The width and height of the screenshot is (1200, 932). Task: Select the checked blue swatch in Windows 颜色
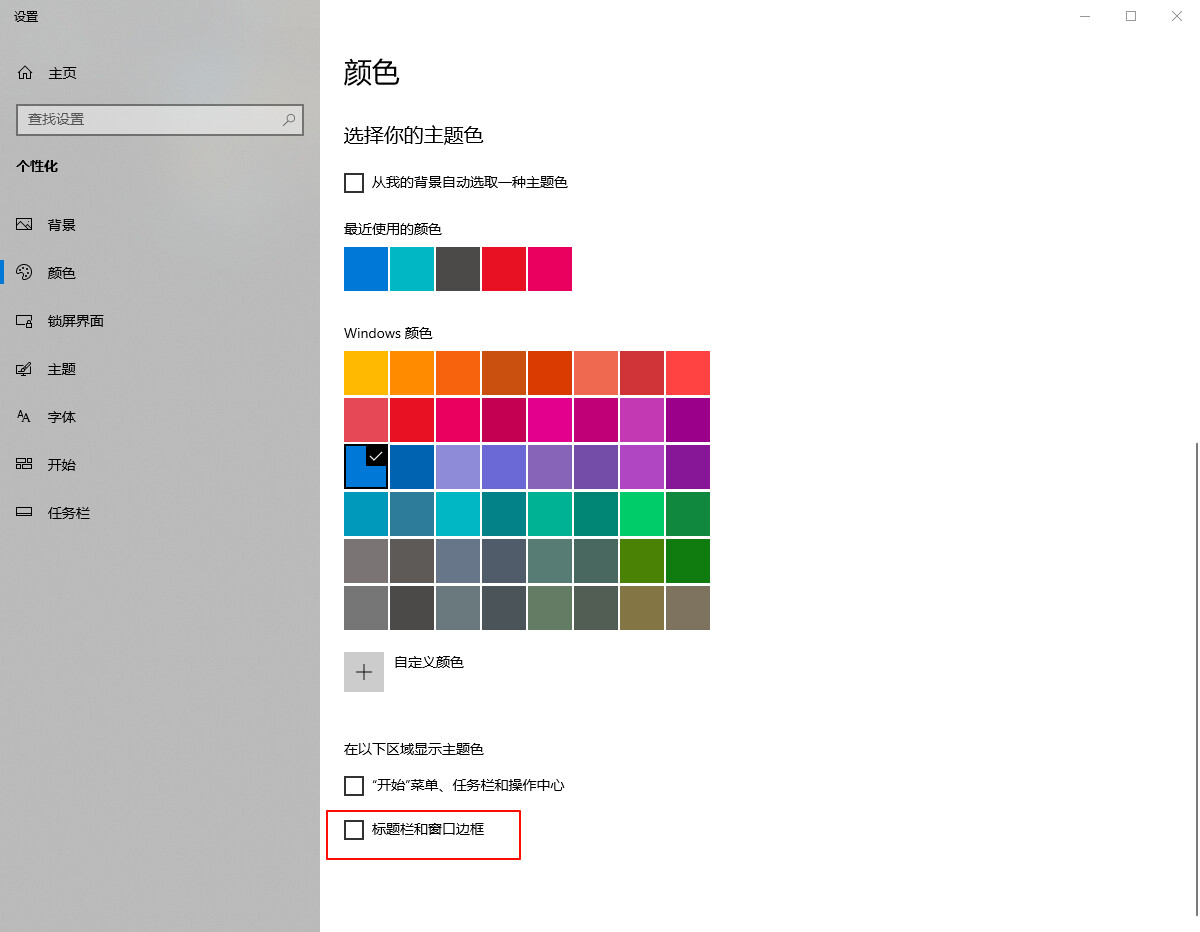(x=366, y=467)
